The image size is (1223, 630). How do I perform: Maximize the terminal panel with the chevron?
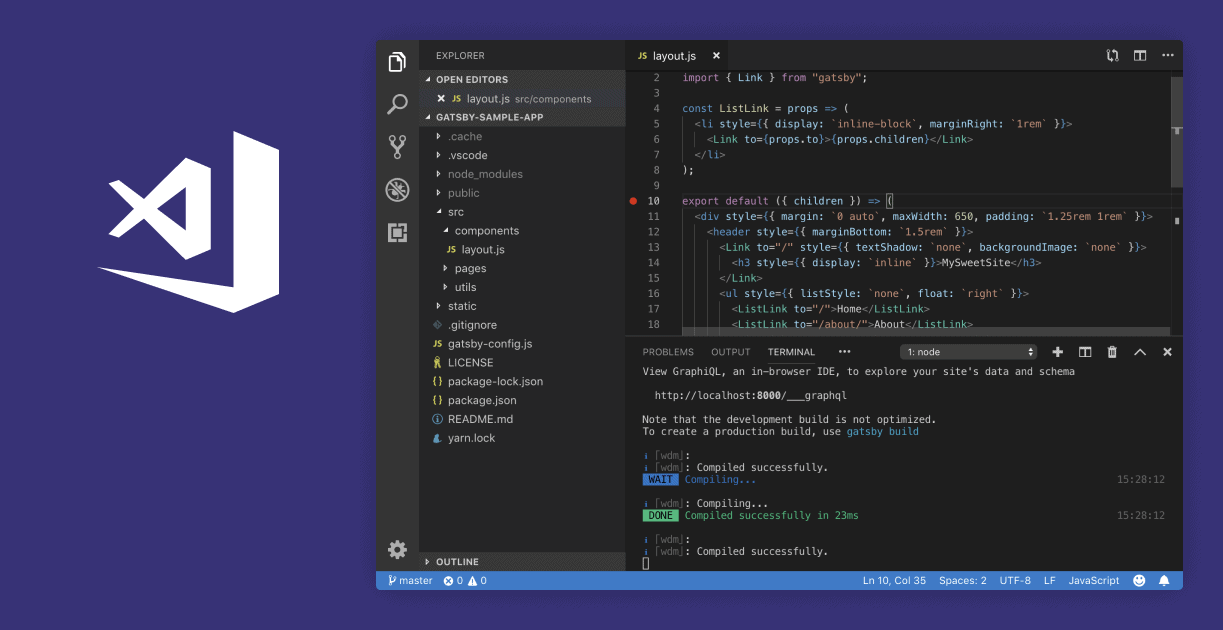[1140, 351]
